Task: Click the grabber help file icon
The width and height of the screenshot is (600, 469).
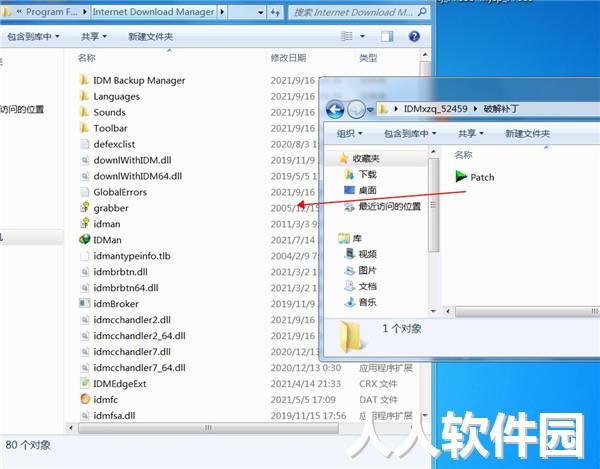Action: [x=85, y=208]
